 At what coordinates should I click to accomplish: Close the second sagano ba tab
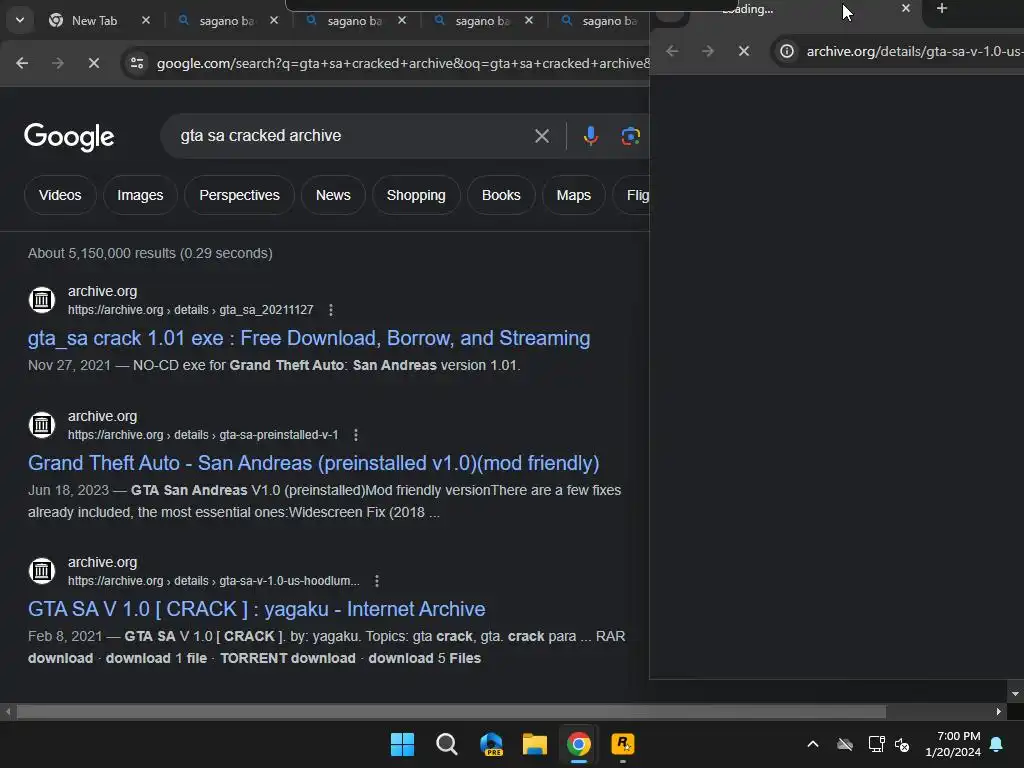click(x=402, y=21)
